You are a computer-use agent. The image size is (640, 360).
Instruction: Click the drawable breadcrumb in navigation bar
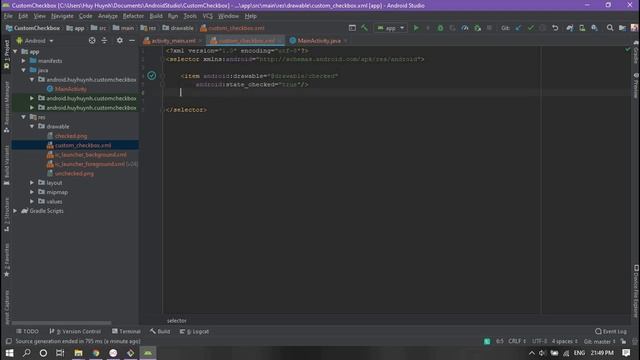click(178, 28)
